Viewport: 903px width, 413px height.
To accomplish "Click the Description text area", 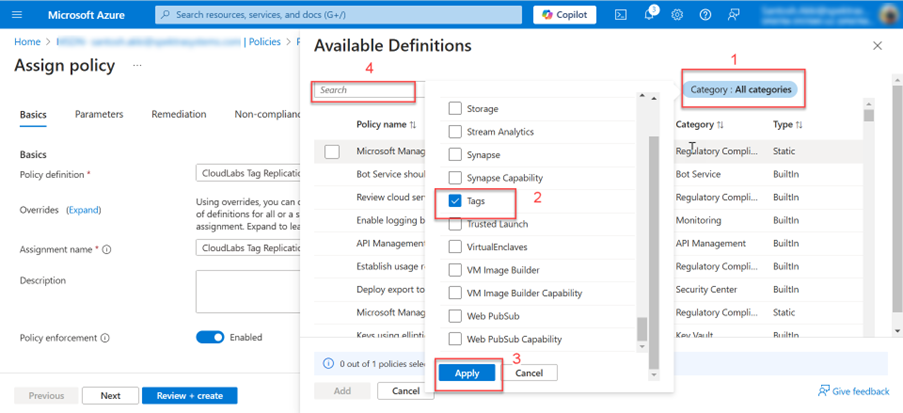I will click(x=248, y=291).
